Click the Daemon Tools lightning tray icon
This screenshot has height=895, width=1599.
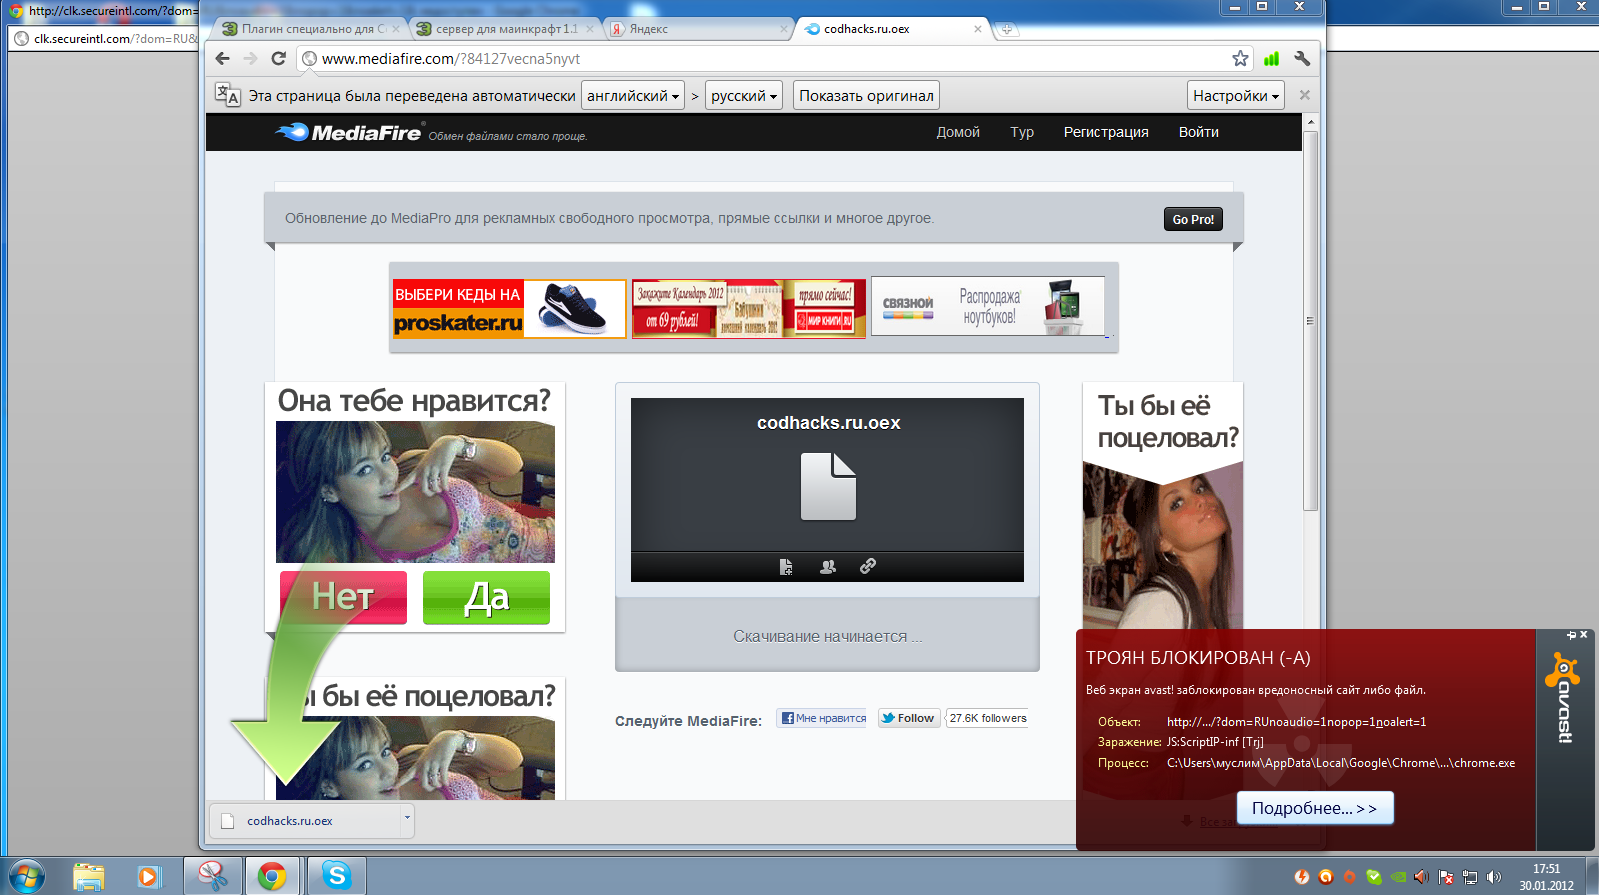coord(1302,877)
